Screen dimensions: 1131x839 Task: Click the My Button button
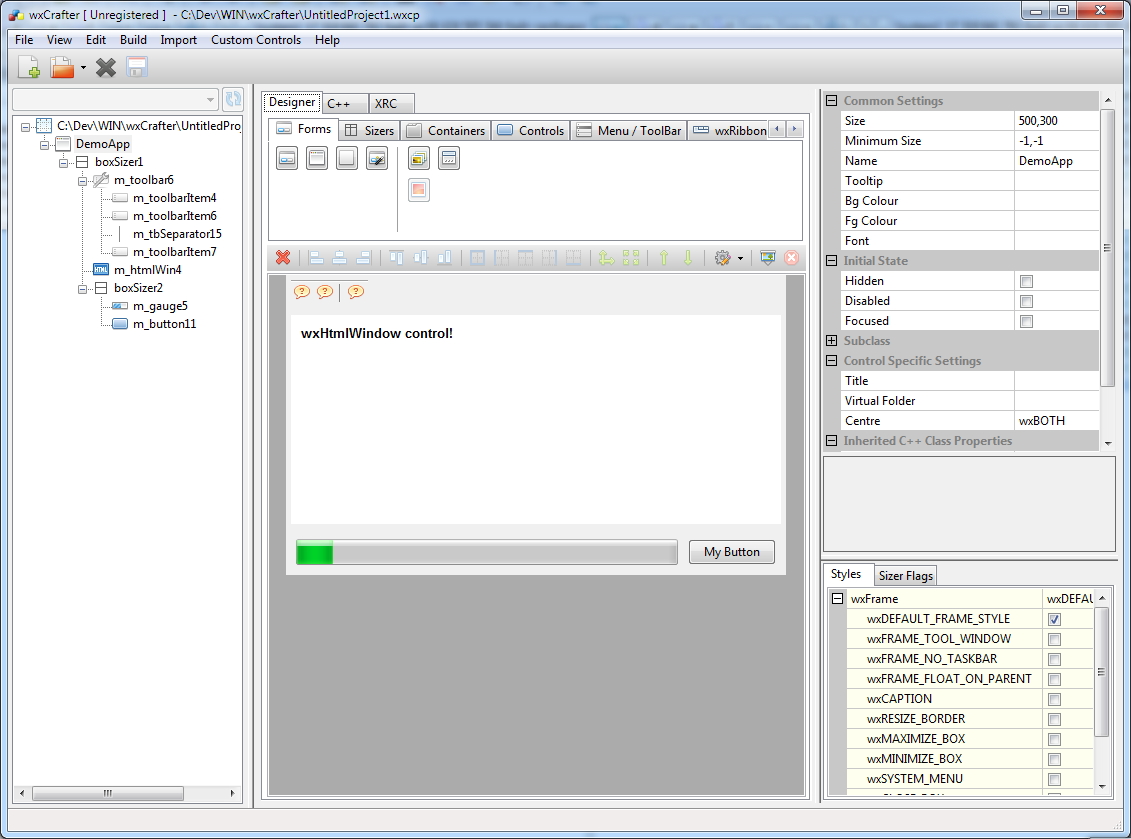(x=731, y=552)
